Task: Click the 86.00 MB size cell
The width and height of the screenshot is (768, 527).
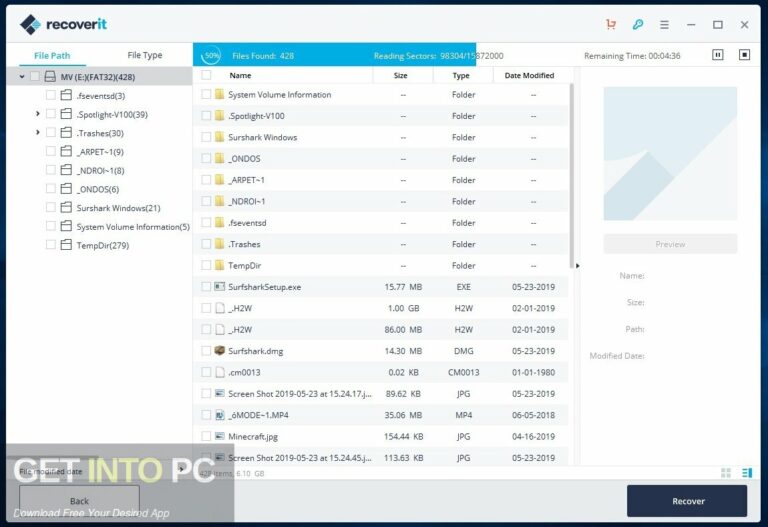Action: tap(403, 330)
